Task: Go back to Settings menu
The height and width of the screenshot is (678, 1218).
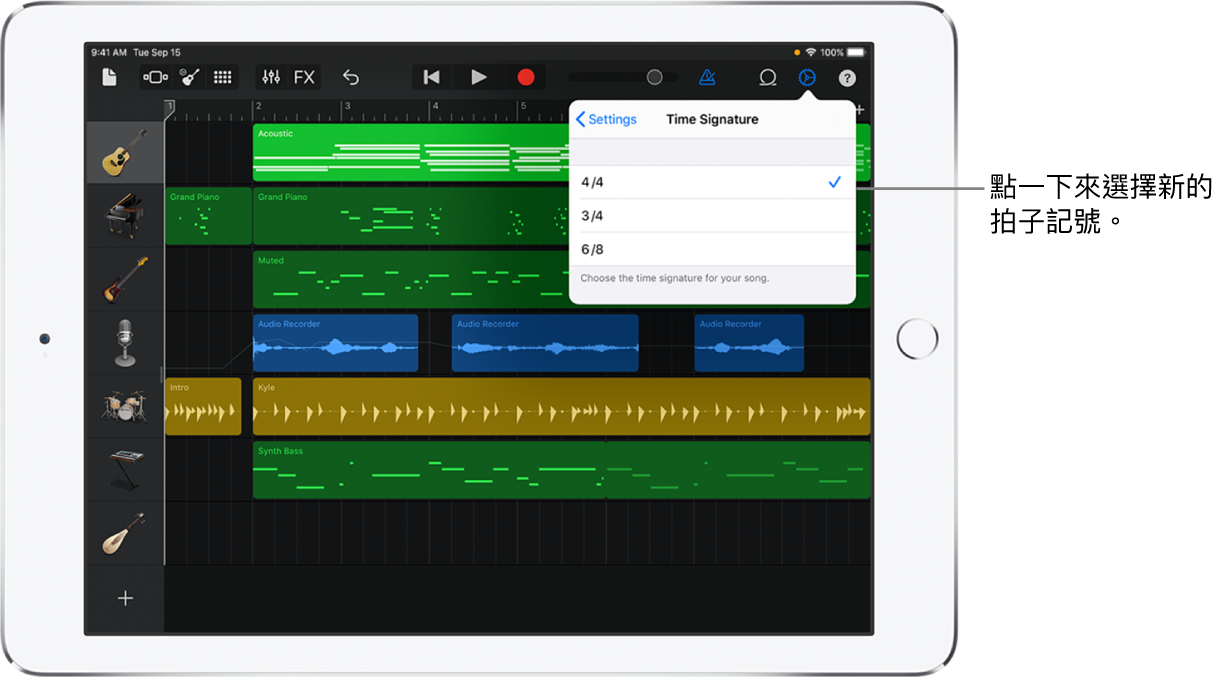Action: tap(607, 119)
